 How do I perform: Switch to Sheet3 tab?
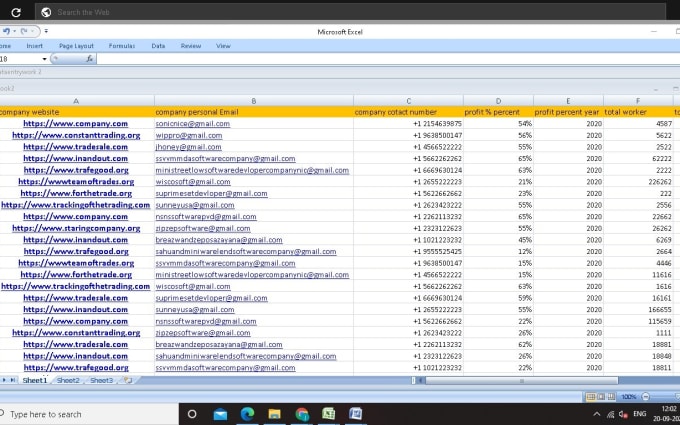pyautogui.click(x=101, y=380)
